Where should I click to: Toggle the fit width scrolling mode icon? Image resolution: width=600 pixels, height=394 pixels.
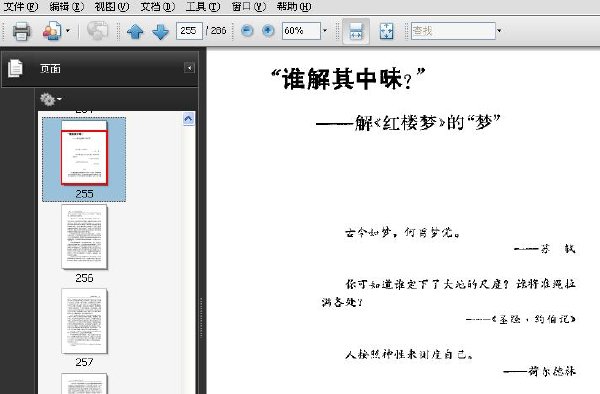(x=356, y=31)
